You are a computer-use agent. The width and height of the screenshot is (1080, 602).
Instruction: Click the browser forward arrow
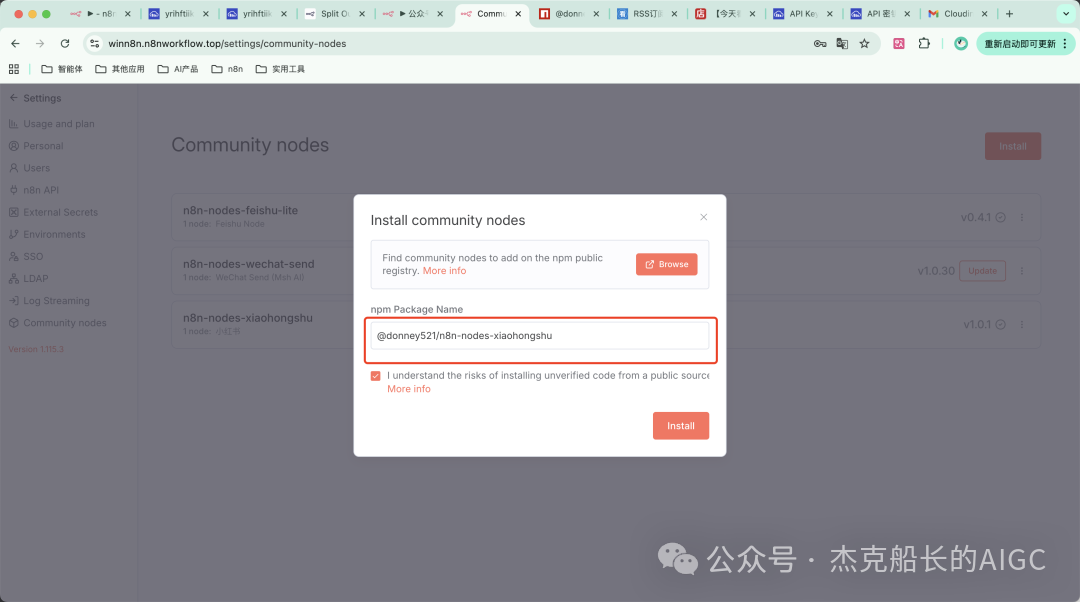(40, 43)
